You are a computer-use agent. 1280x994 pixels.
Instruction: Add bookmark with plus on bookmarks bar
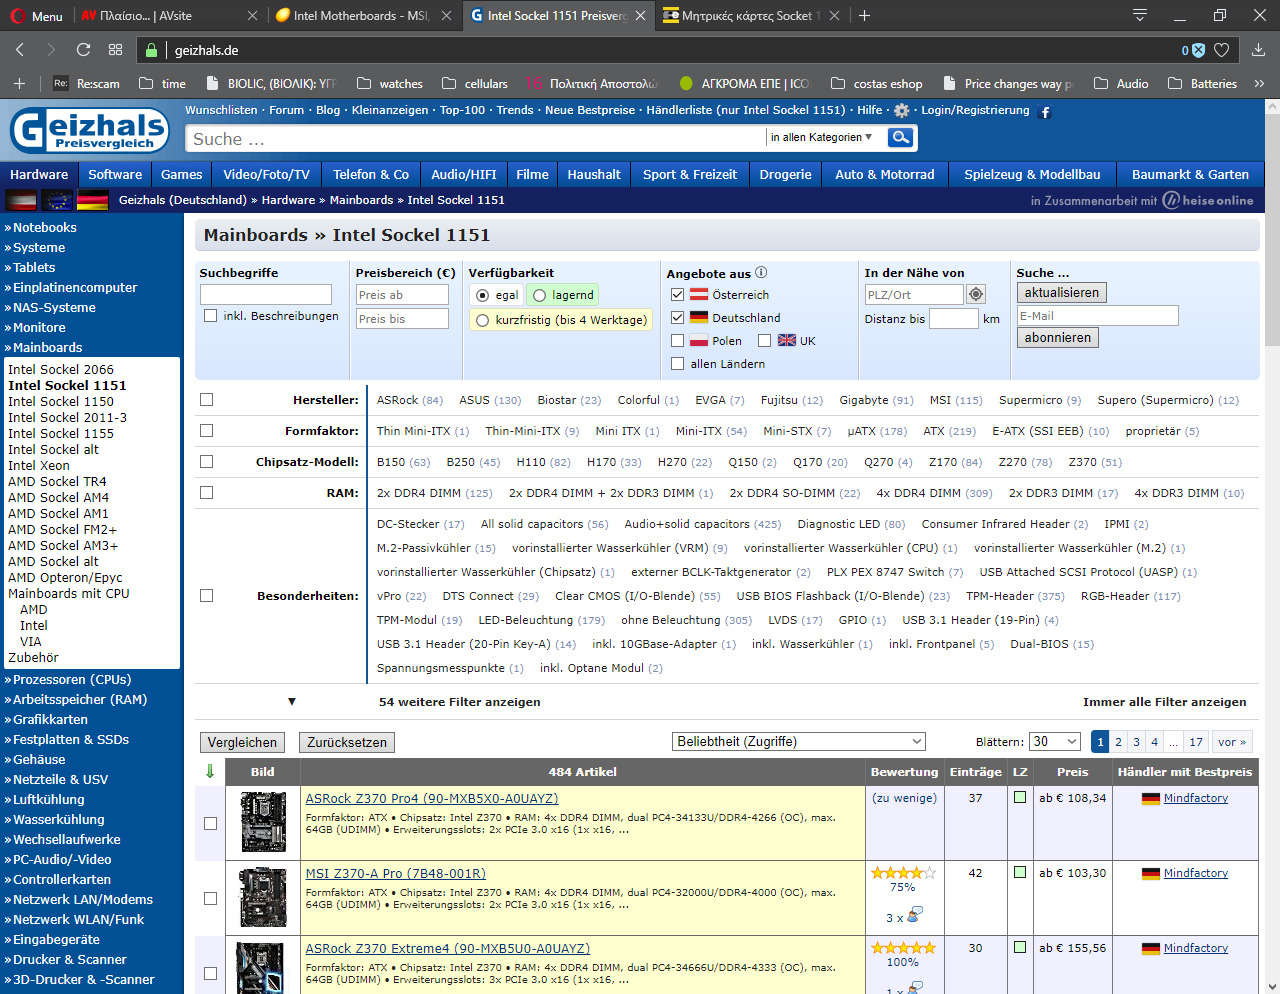(x=19, y=84)
